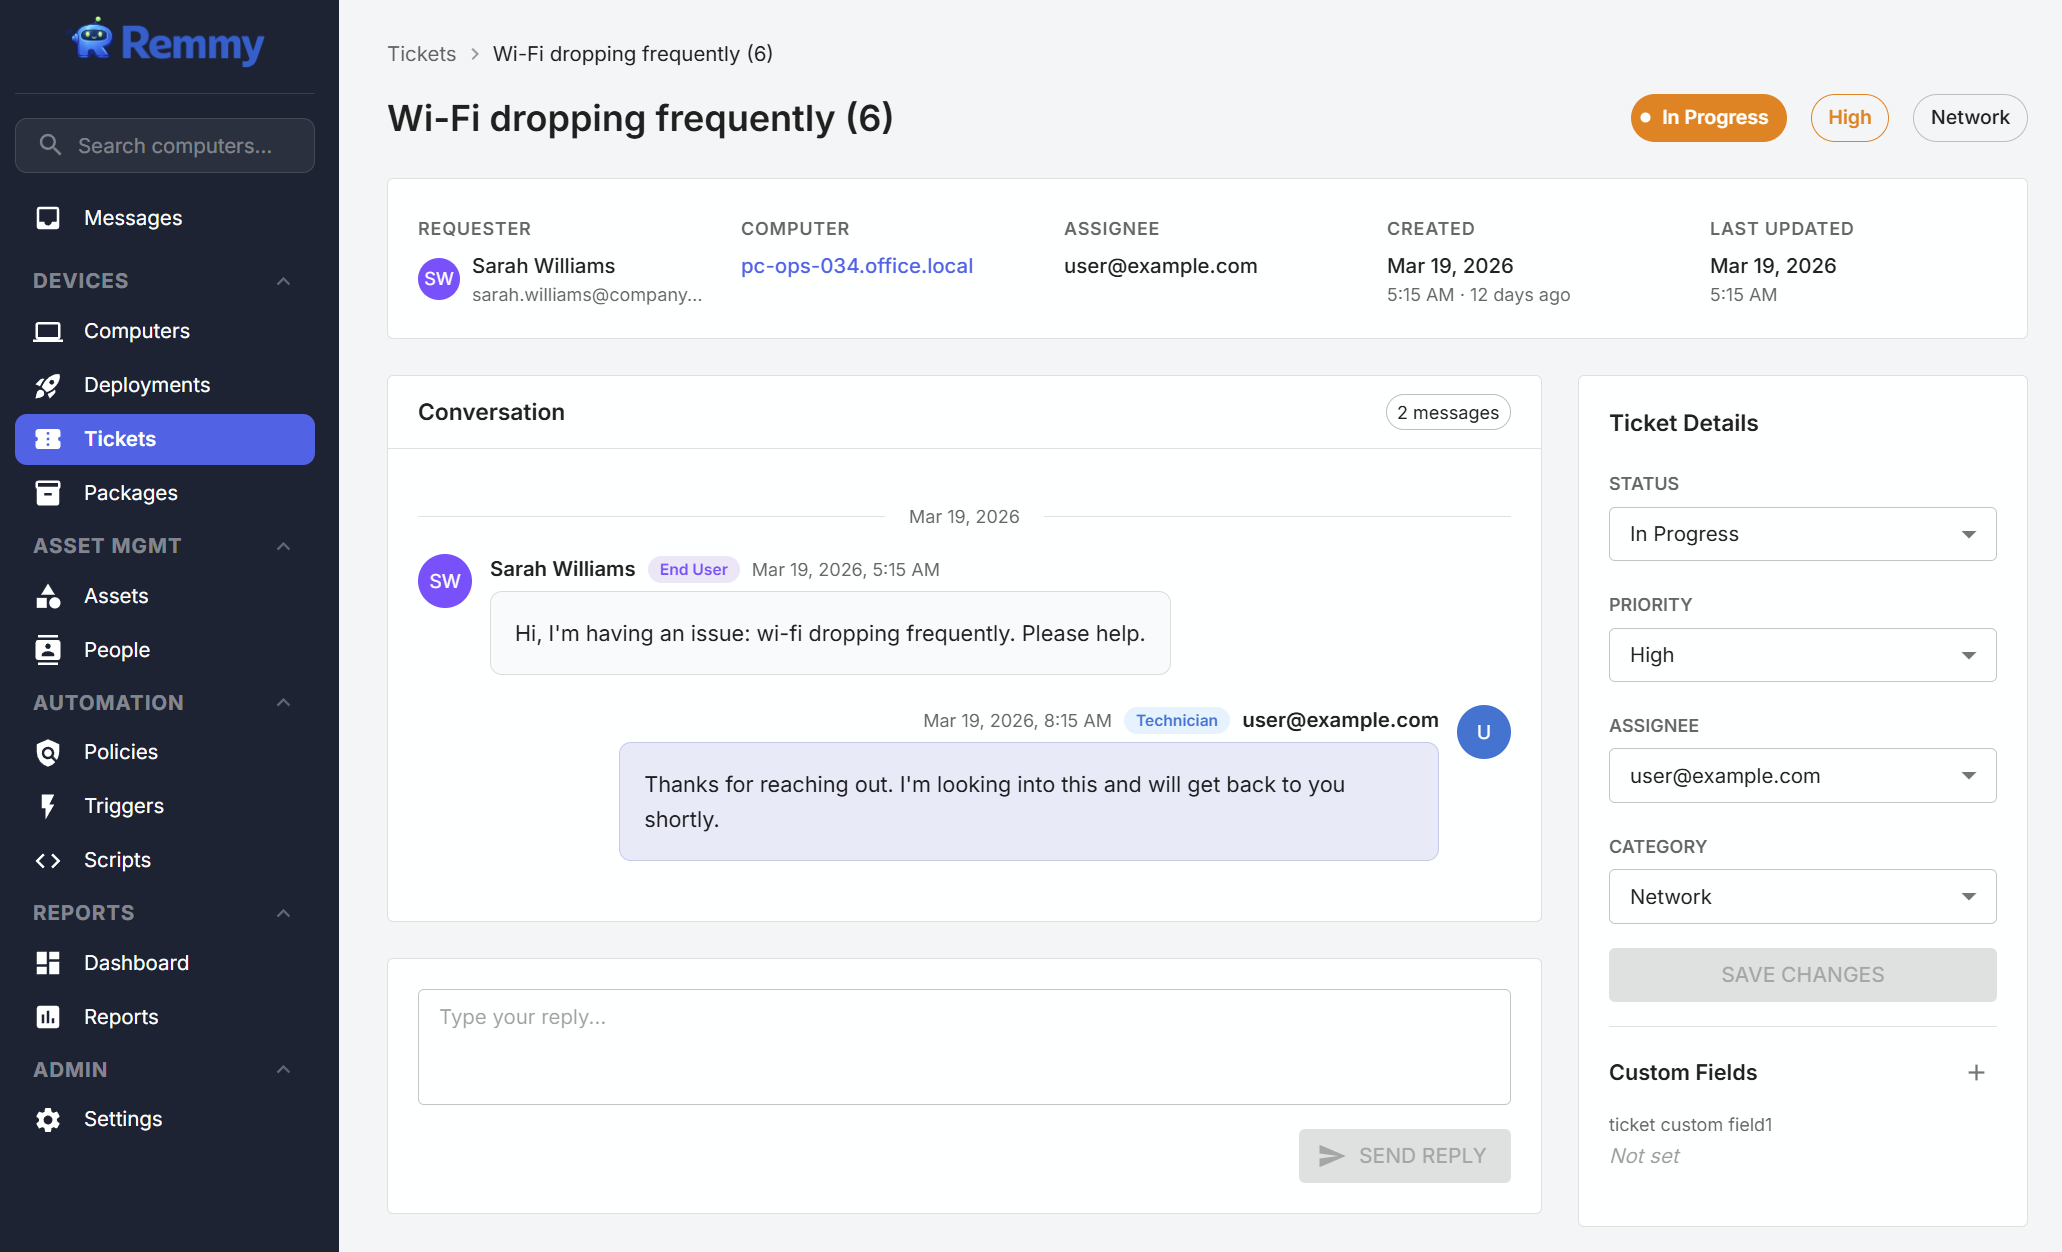
Task: Open Messages in the sidebar
Action: 133,218
